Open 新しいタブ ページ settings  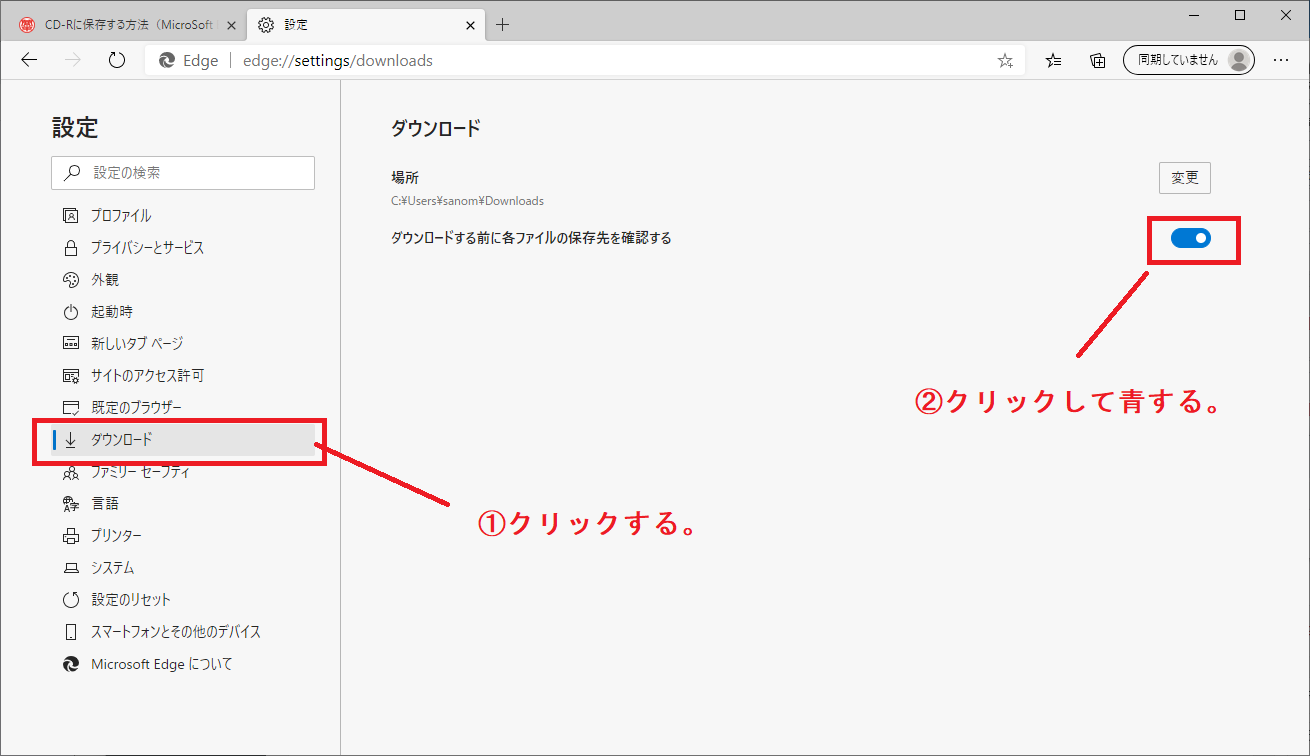(135, 343)
